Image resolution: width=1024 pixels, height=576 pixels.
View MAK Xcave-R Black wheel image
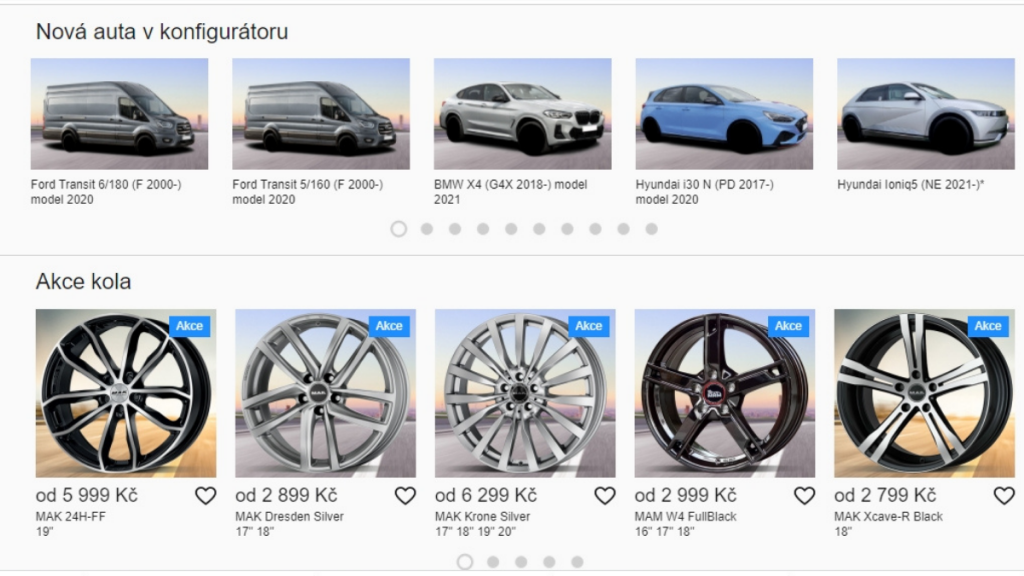coord(925,393)
